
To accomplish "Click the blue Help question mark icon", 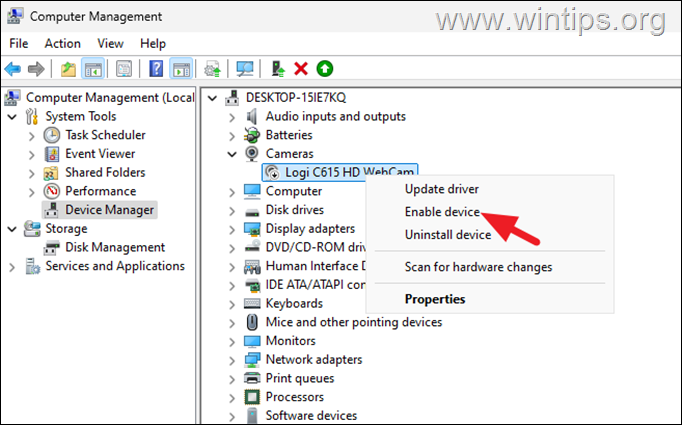I will (x=156, y=69).
